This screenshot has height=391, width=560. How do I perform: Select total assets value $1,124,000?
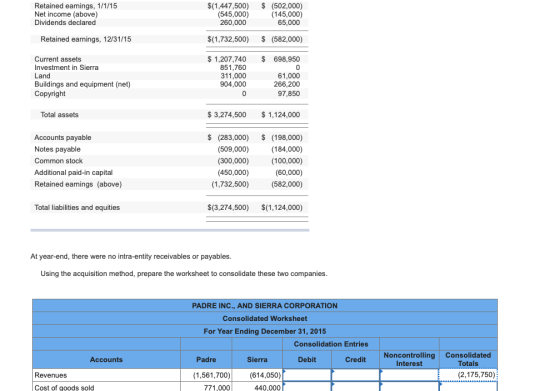[281, 115]
